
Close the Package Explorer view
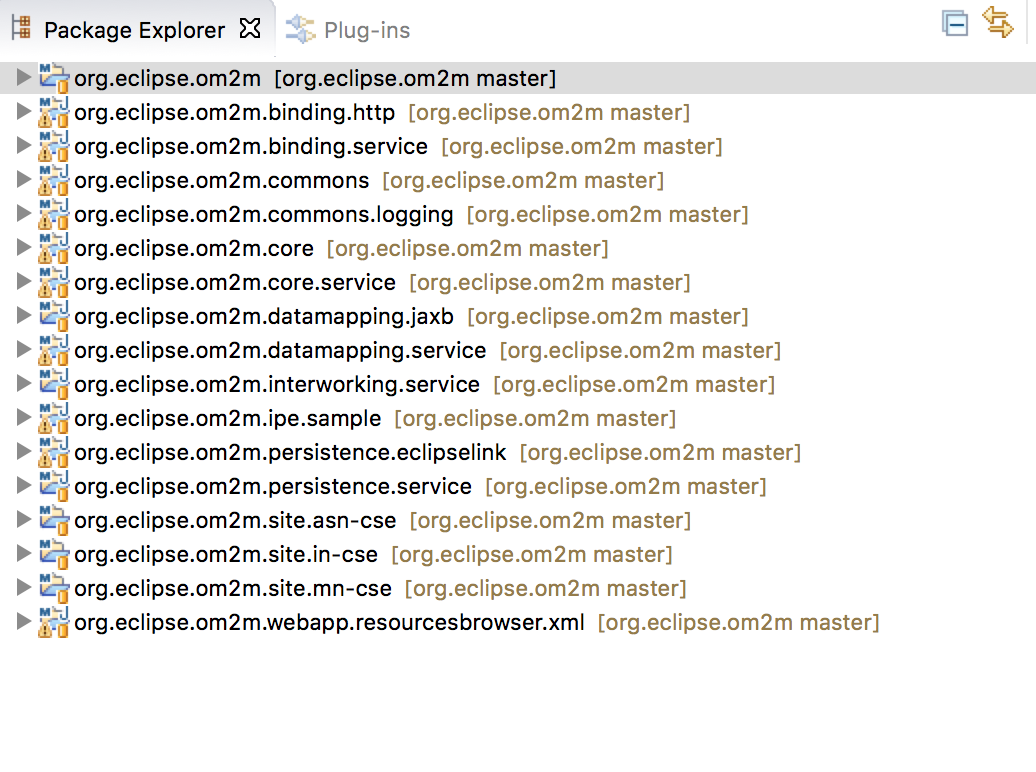tap(250, 28)
